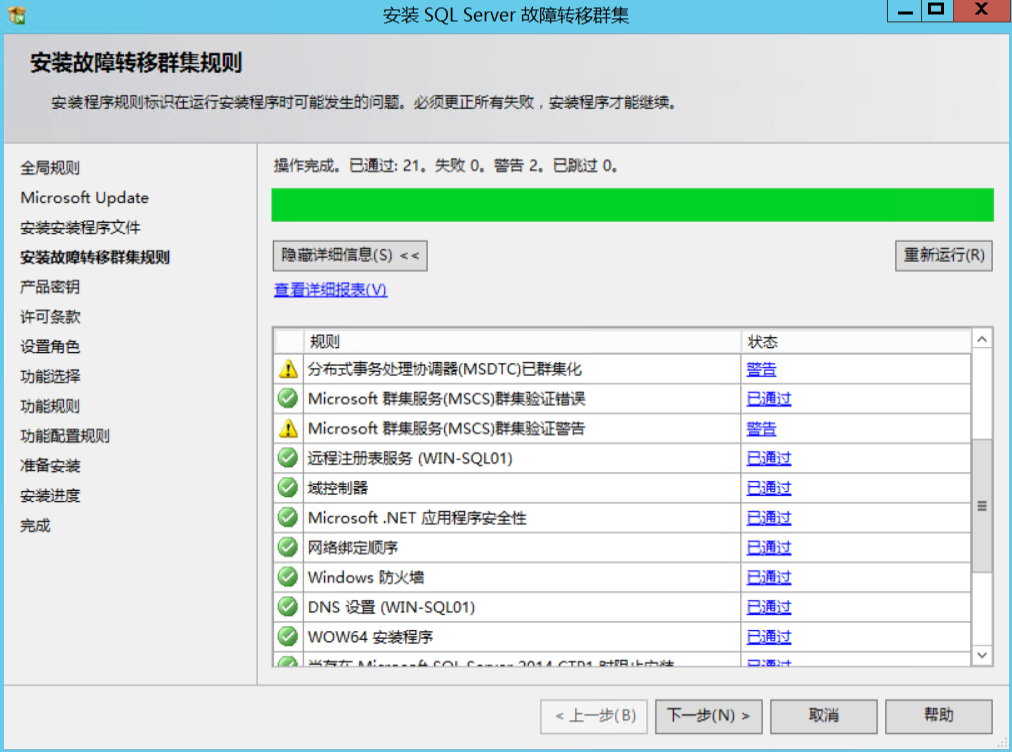1012x752 pixels.
Task: Open 已通过 link for DNS 设置
Action: [x=769, y=607]
